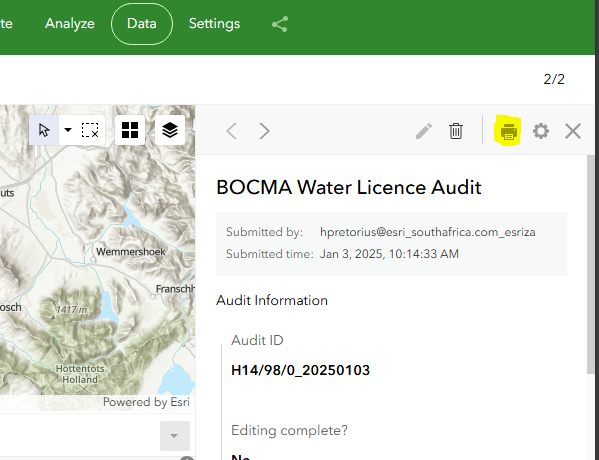Image resolution: width=599 pixels, height=460 pixels.
Task: Click the share icon in header
Action: click(x=280, y=24)
